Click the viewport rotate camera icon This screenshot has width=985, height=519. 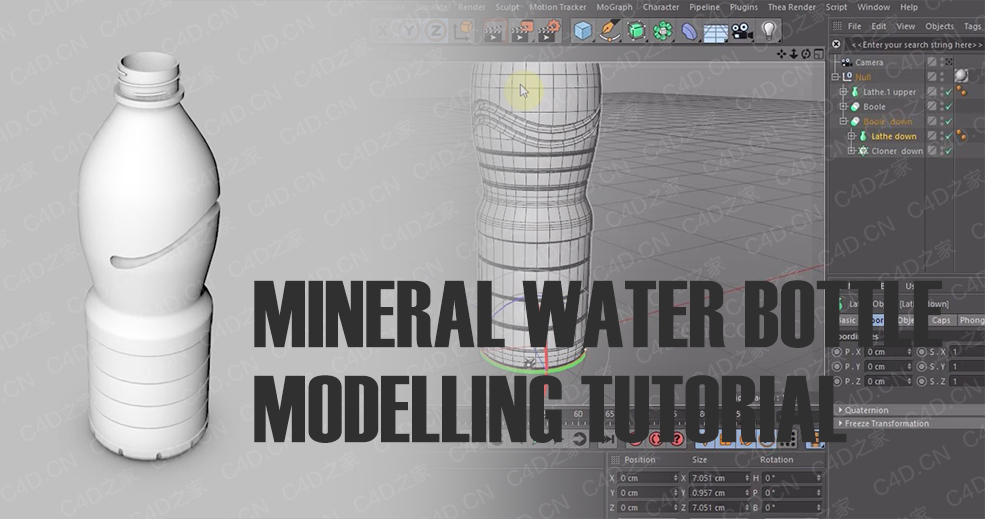pyautogui.click(x=805, y=54)
